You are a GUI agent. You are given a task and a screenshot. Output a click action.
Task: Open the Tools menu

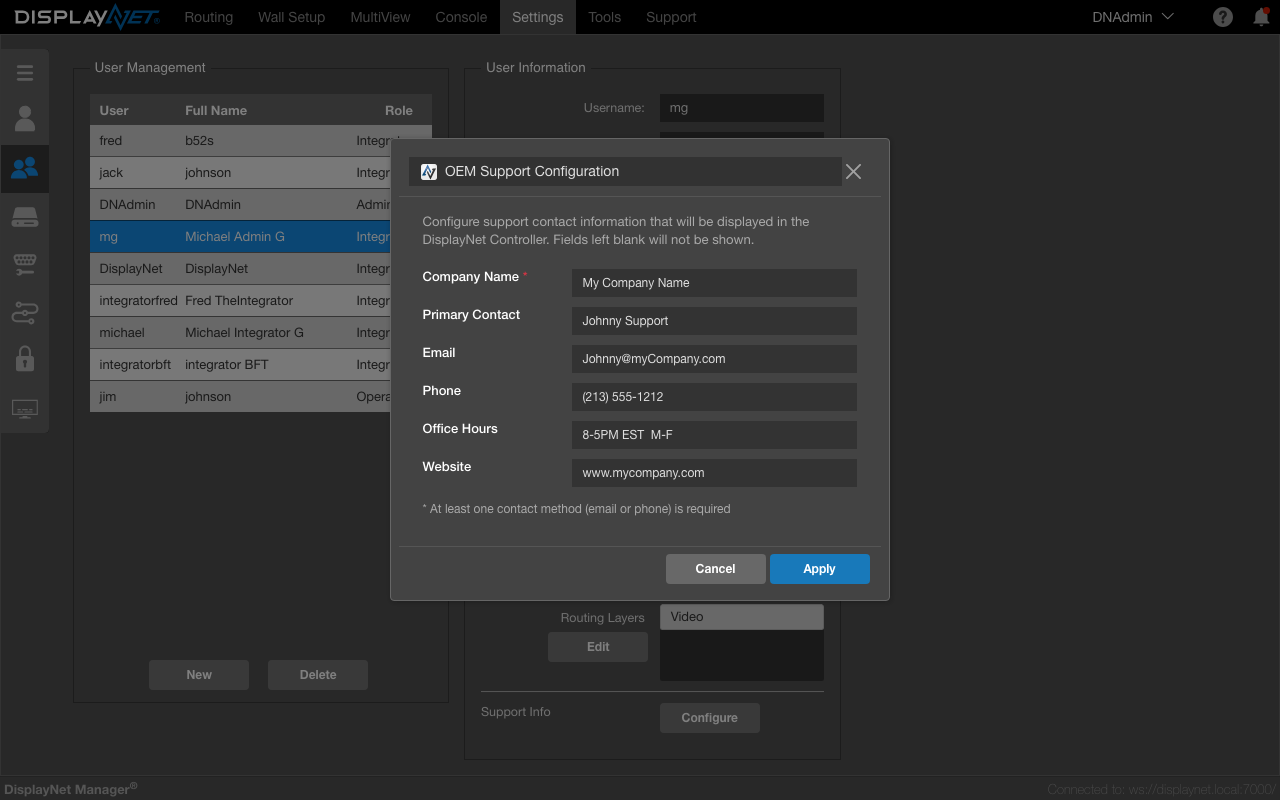604,17
